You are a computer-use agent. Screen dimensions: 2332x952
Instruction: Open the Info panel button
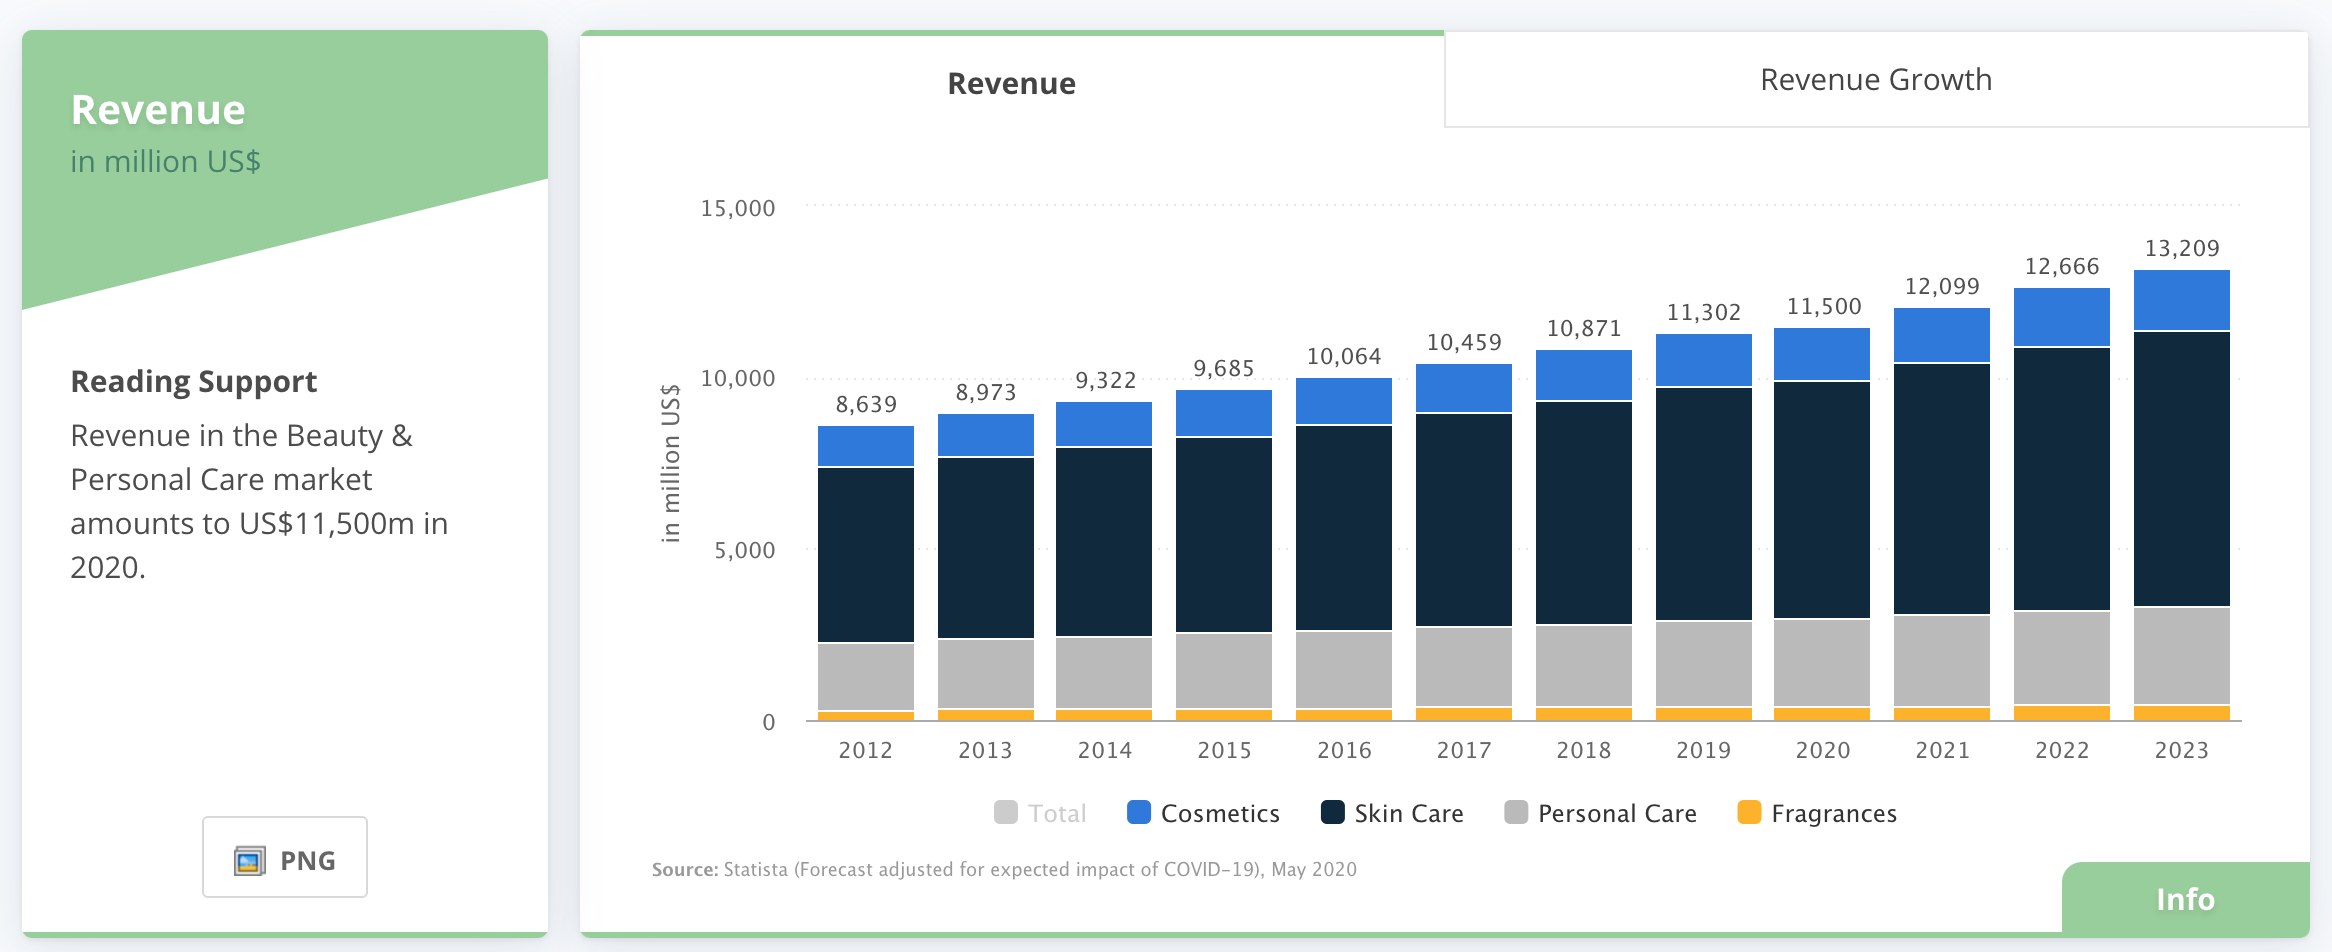[x=2185, y=898]
